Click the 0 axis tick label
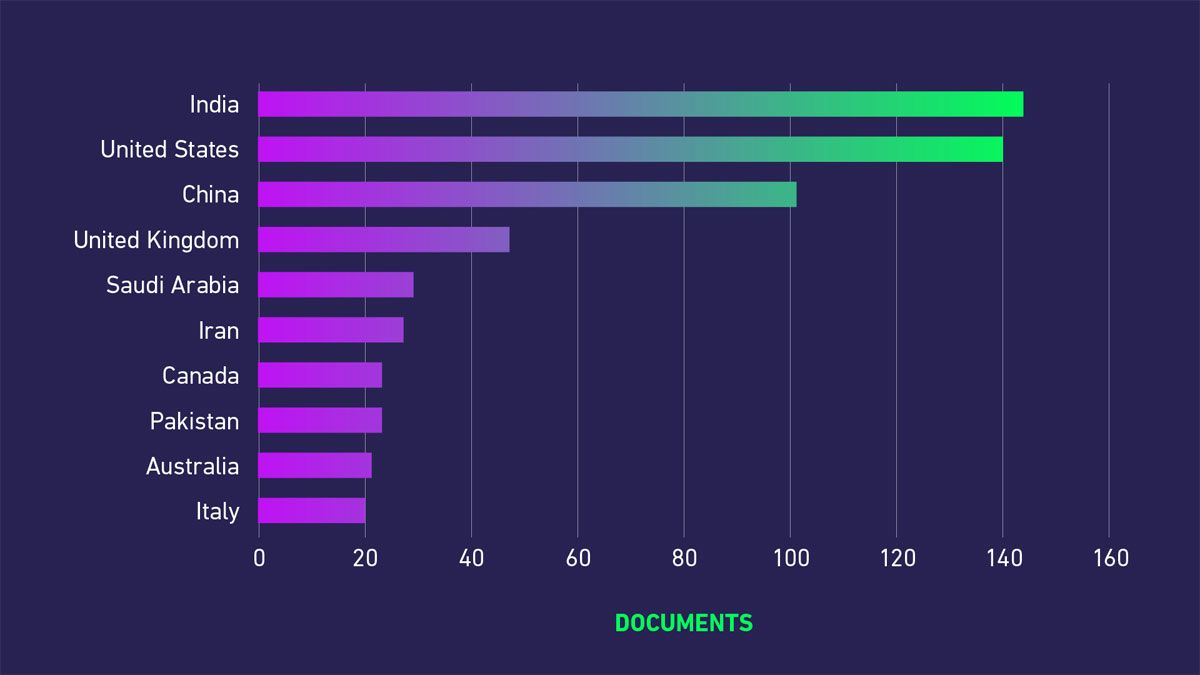This screenshot has height=675, width=1200. coord(259,558)
